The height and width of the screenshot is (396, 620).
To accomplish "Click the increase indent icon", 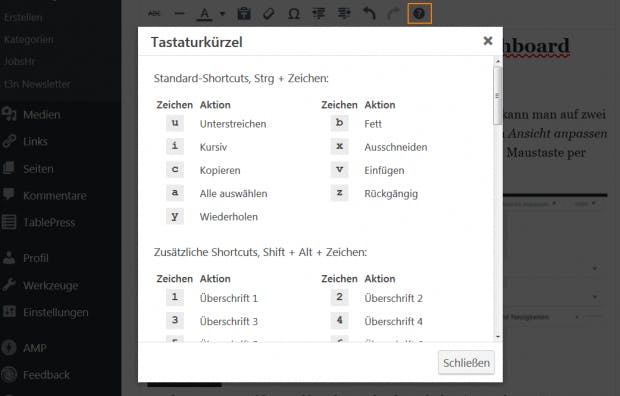I will 344,14.
